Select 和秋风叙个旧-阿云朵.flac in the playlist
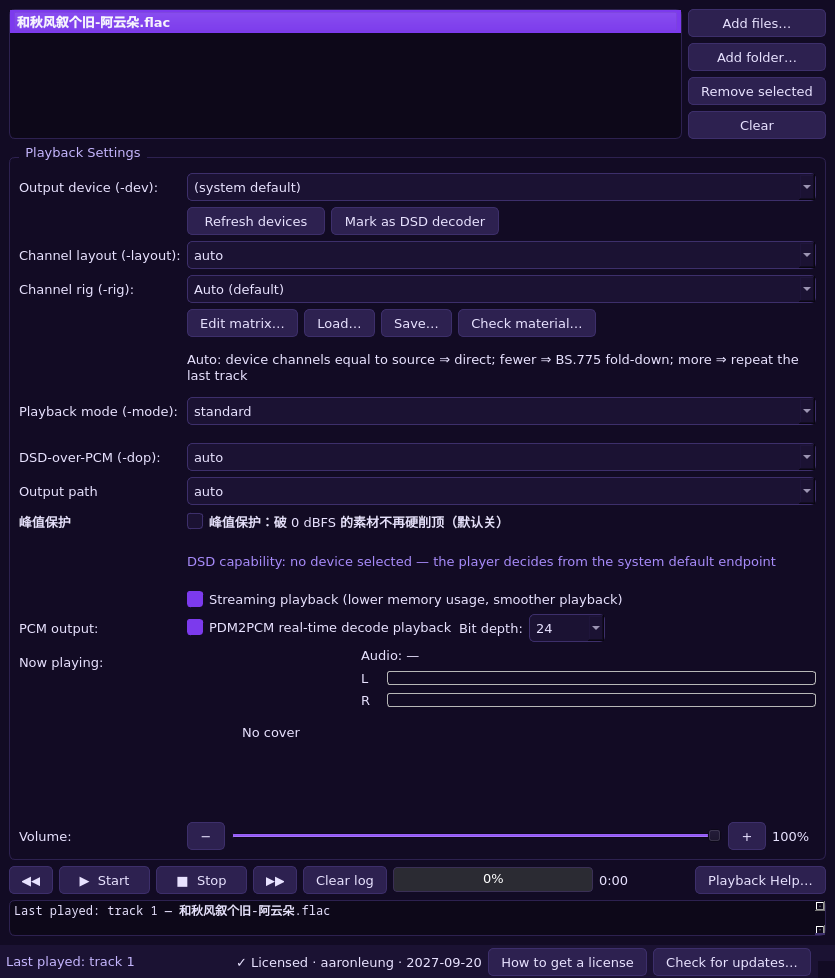The image size is (835, 978). [345, 22]
